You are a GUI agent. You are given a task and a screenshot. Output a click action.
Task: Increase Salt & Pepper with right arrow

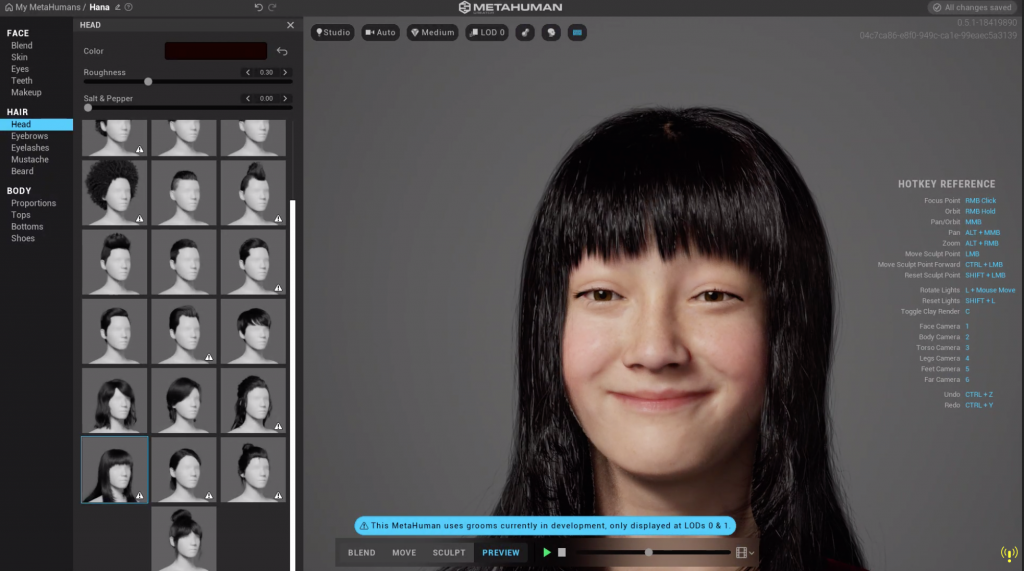click(x=285, y=99)
